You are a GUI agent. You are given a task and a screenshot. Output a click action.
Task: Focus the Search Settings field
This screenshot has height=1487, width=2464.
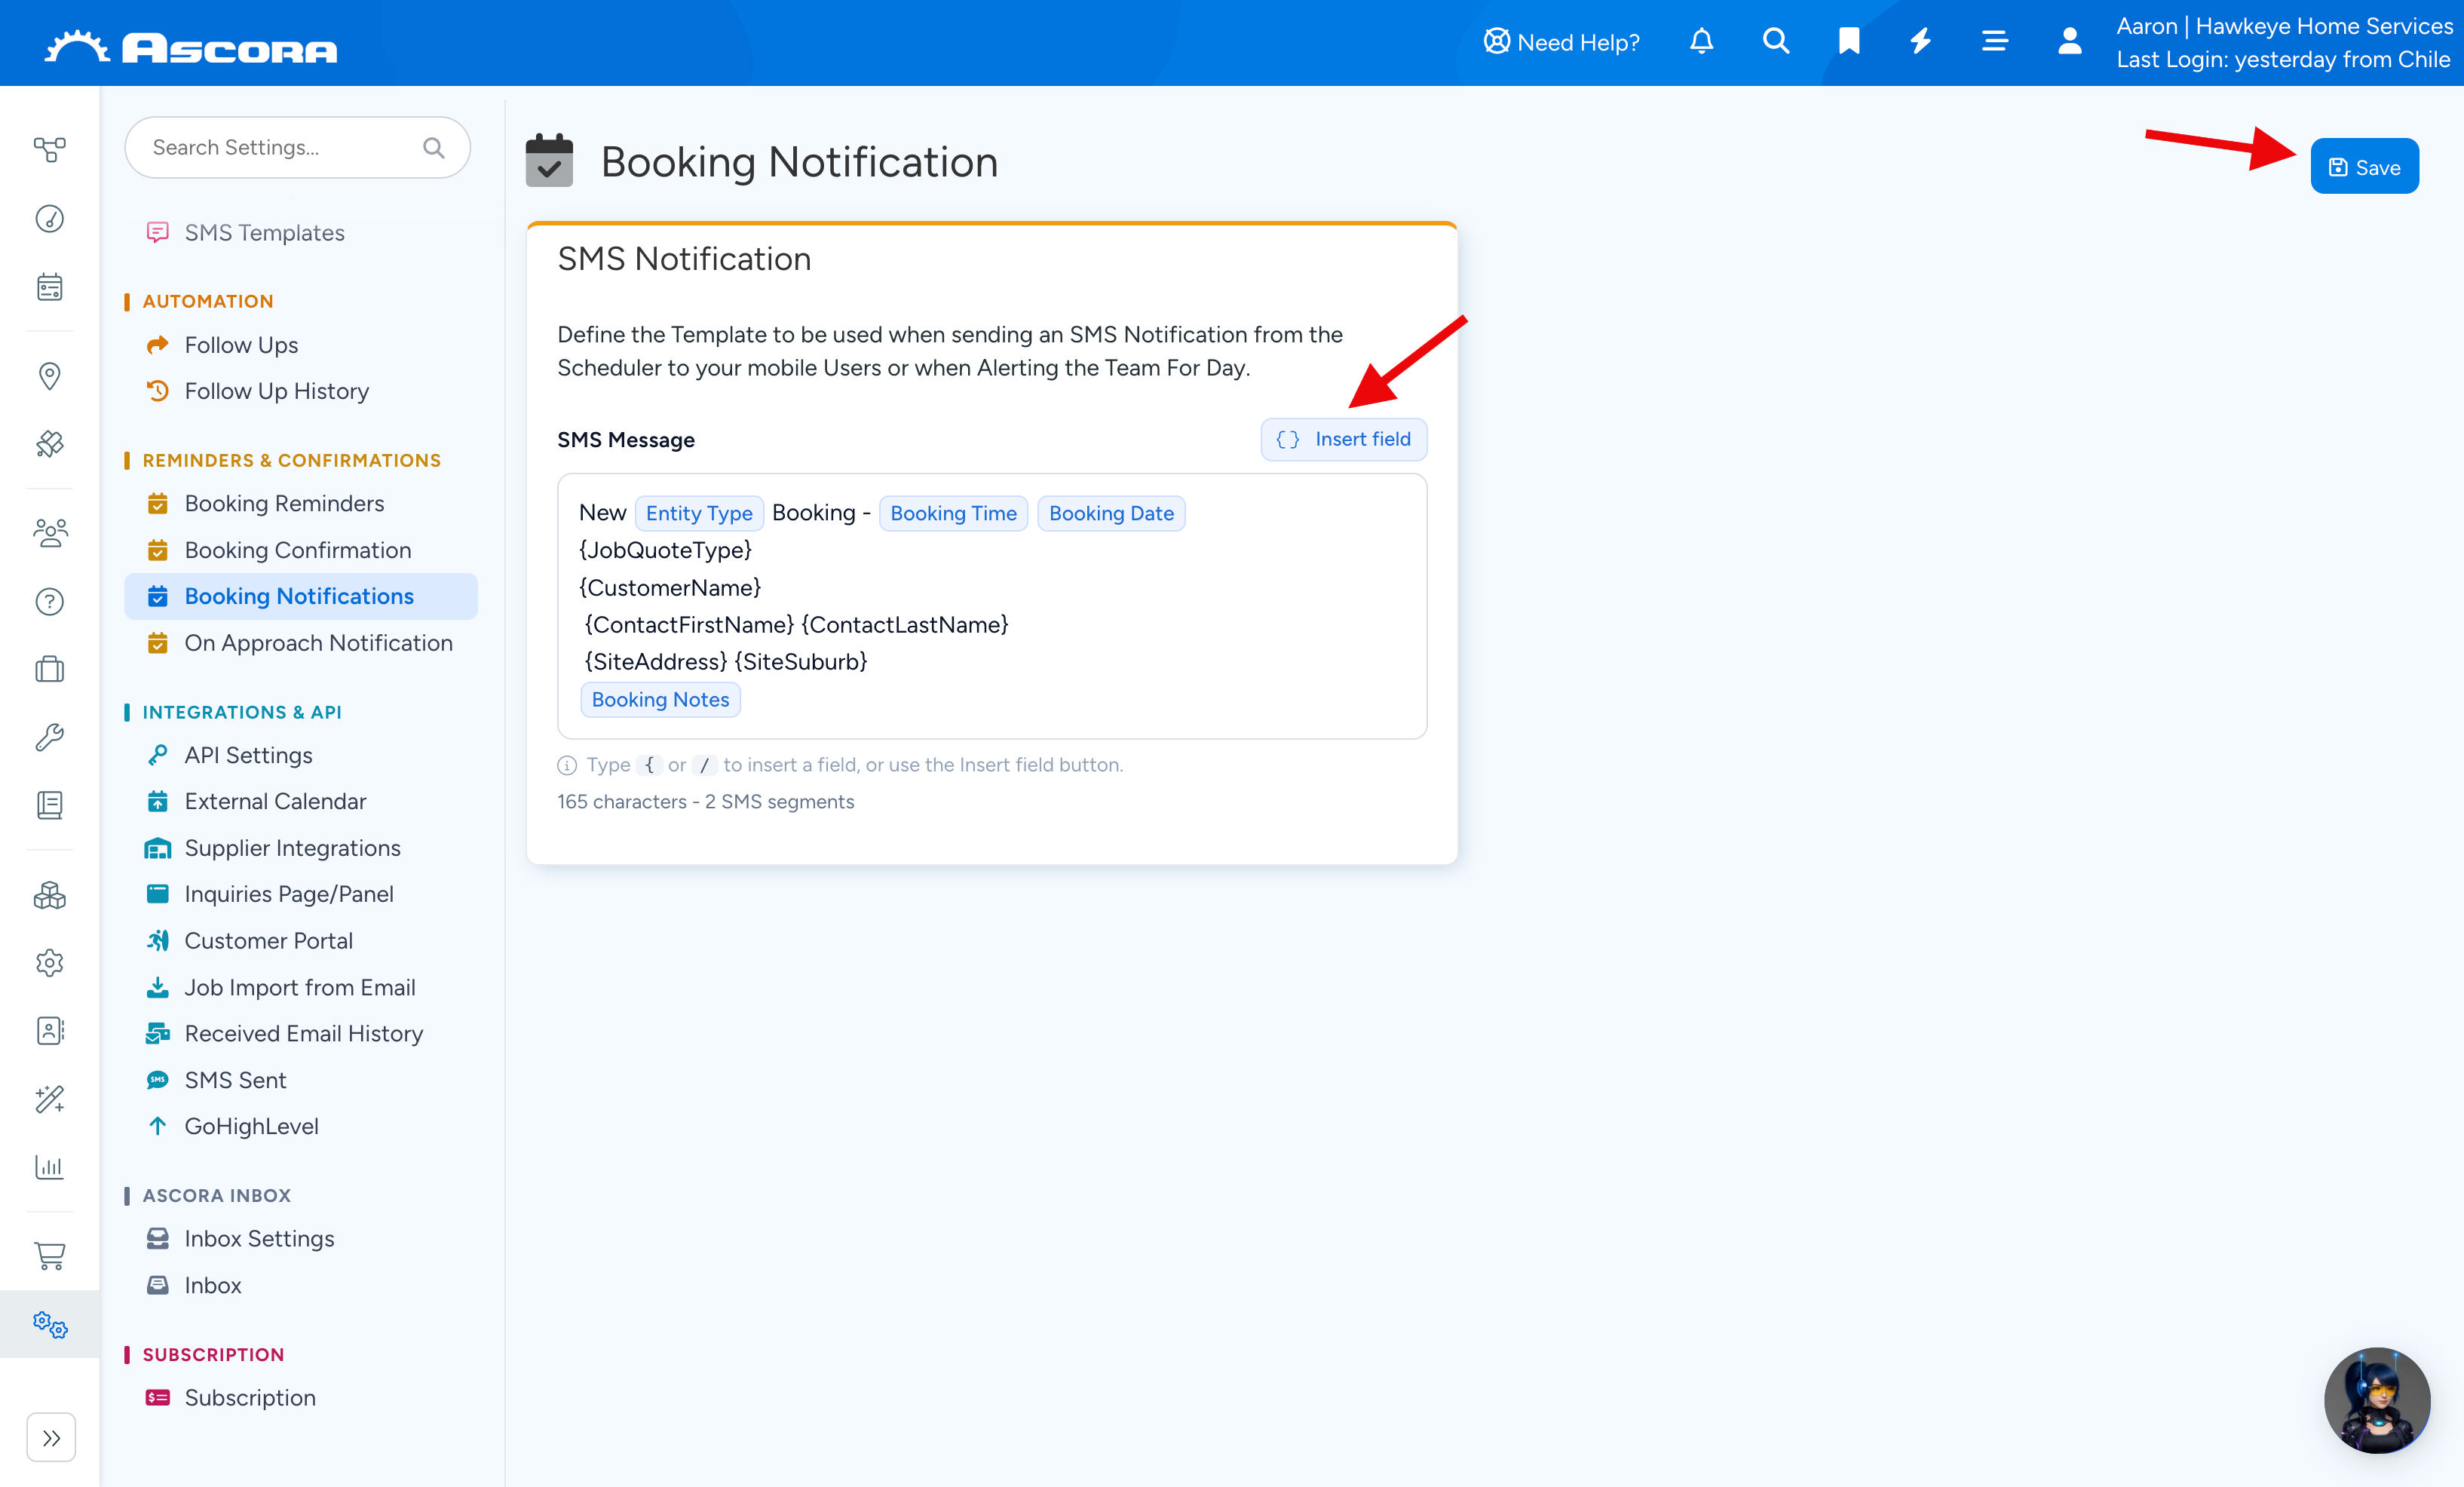tap(297, 147)
